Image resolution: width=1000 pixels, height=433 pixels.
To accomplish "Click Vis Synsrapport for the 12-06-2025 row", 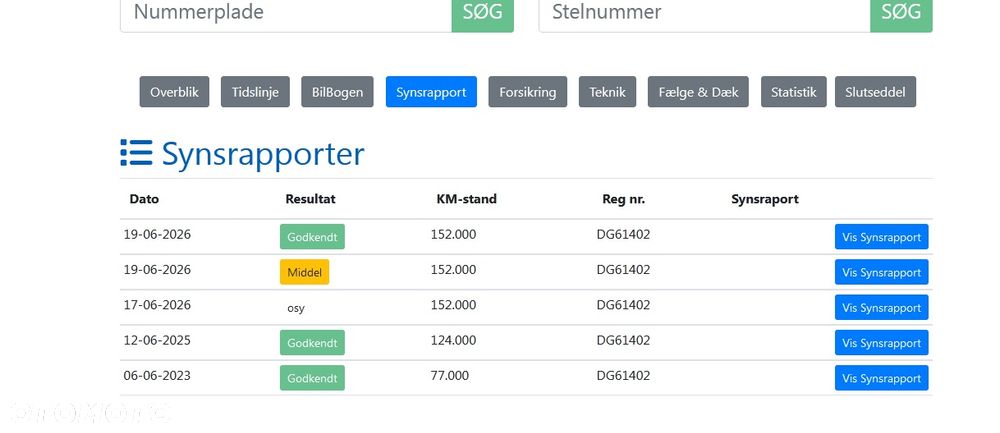I will 881,342.
